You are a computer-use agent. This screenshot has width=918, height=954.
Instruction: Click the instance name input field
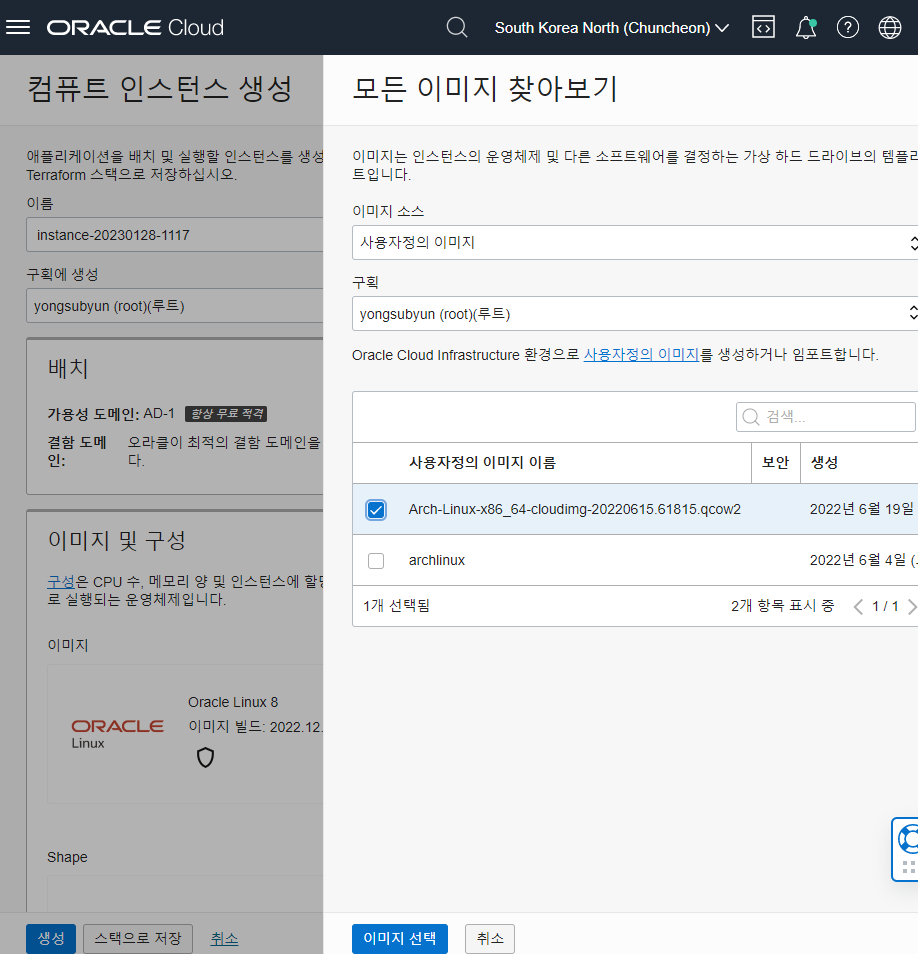click(175, 235)
